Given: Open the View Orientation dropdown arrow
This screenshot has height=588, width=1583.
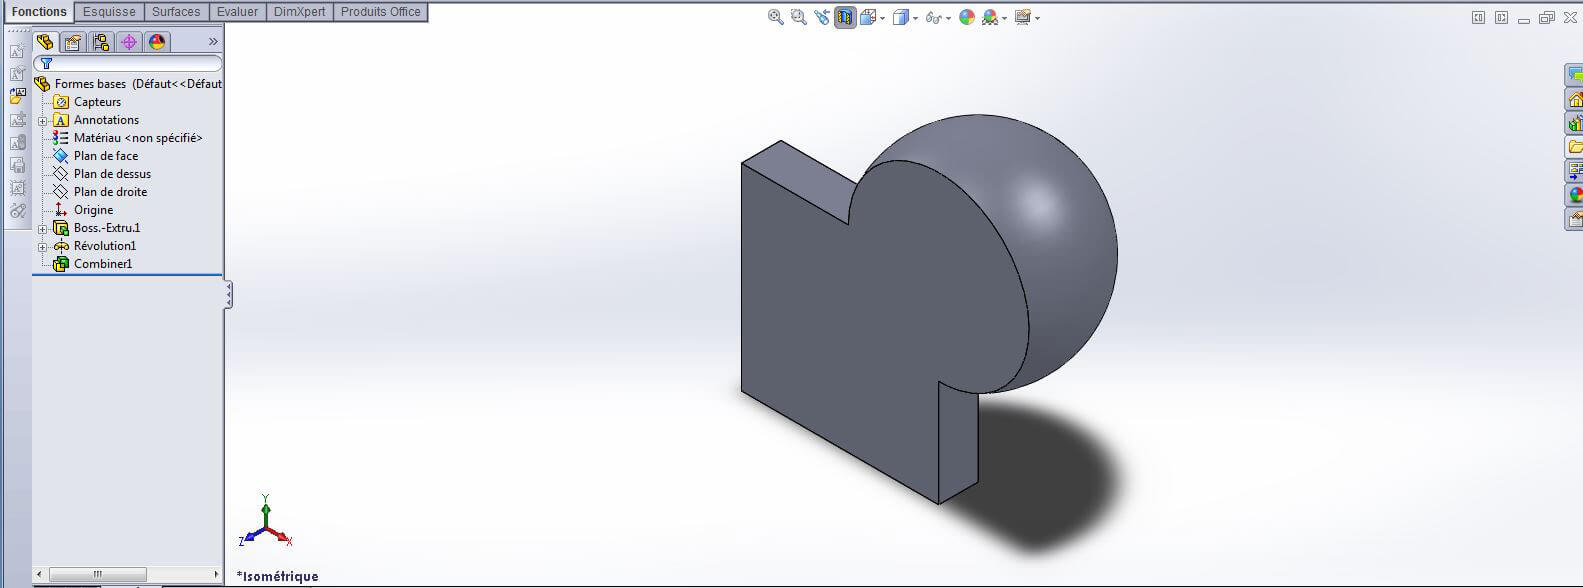Looking at the screenshot, I should [882, 18].
